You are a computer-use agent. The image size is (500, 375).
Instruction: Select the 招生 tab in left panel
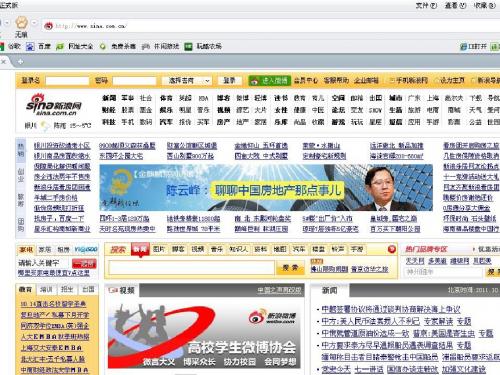pos(67,290)
